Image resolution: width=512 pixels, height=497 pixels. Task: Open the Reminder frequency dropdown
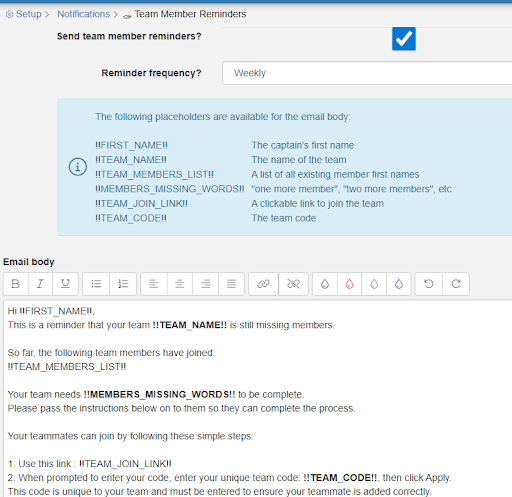(x=367, y=73)
